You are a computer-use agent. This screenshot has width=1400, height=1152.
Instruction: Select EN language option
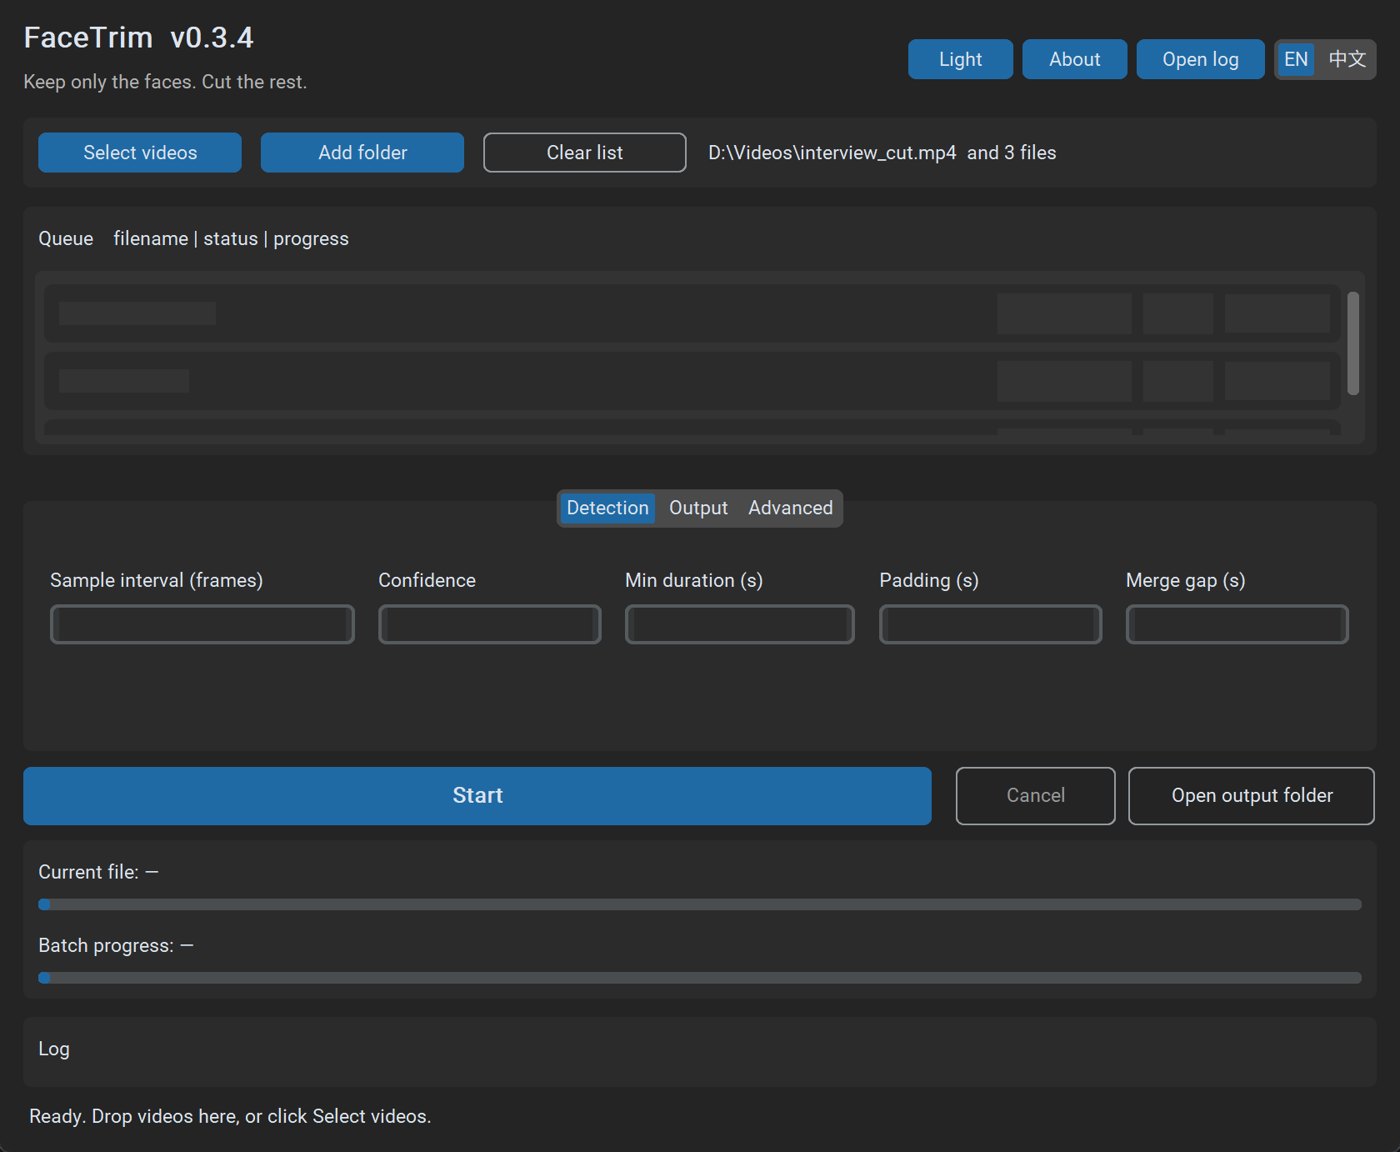1296,59
